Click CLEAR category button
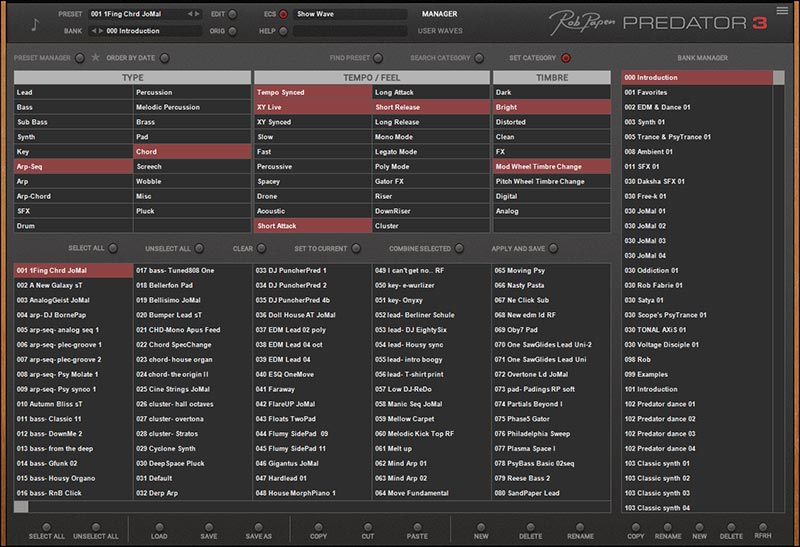The image size is (800, 547). tap(261, 248)
